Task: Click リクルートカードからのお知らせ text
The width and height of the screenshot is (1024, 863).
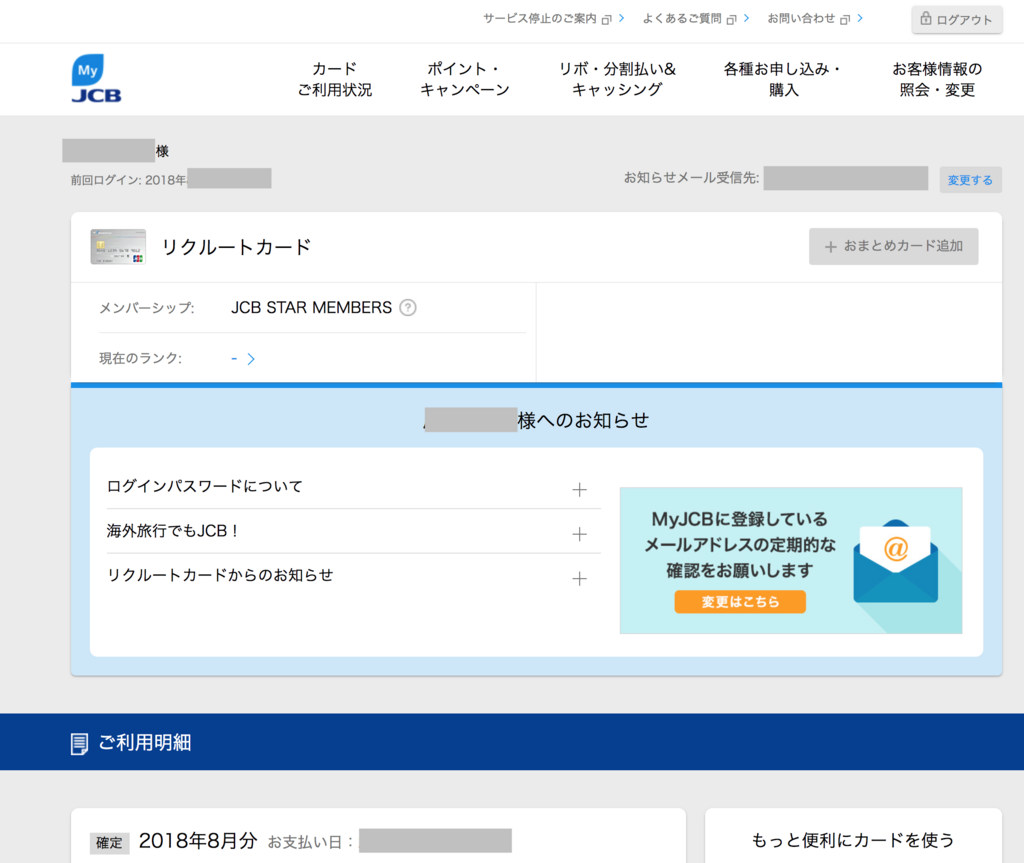Action: point(220,575)
